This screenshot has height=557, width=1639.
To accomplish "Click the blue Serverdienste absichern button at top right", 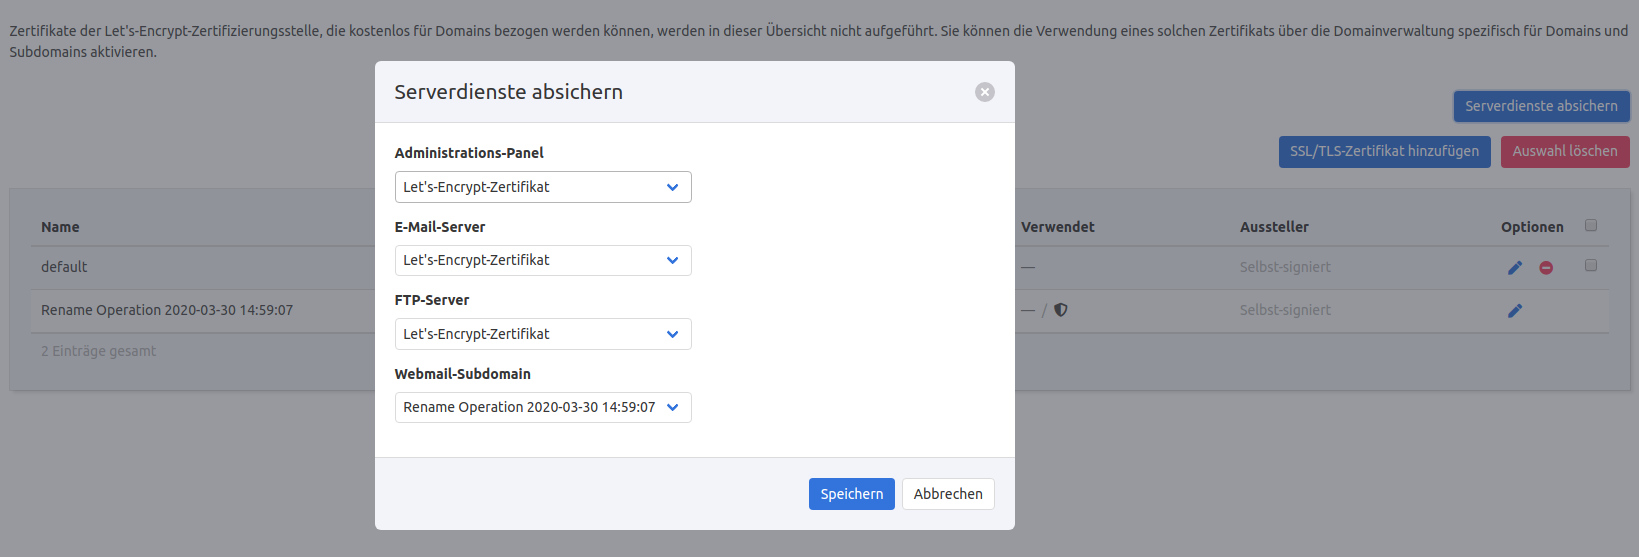I will (1540, 106).
